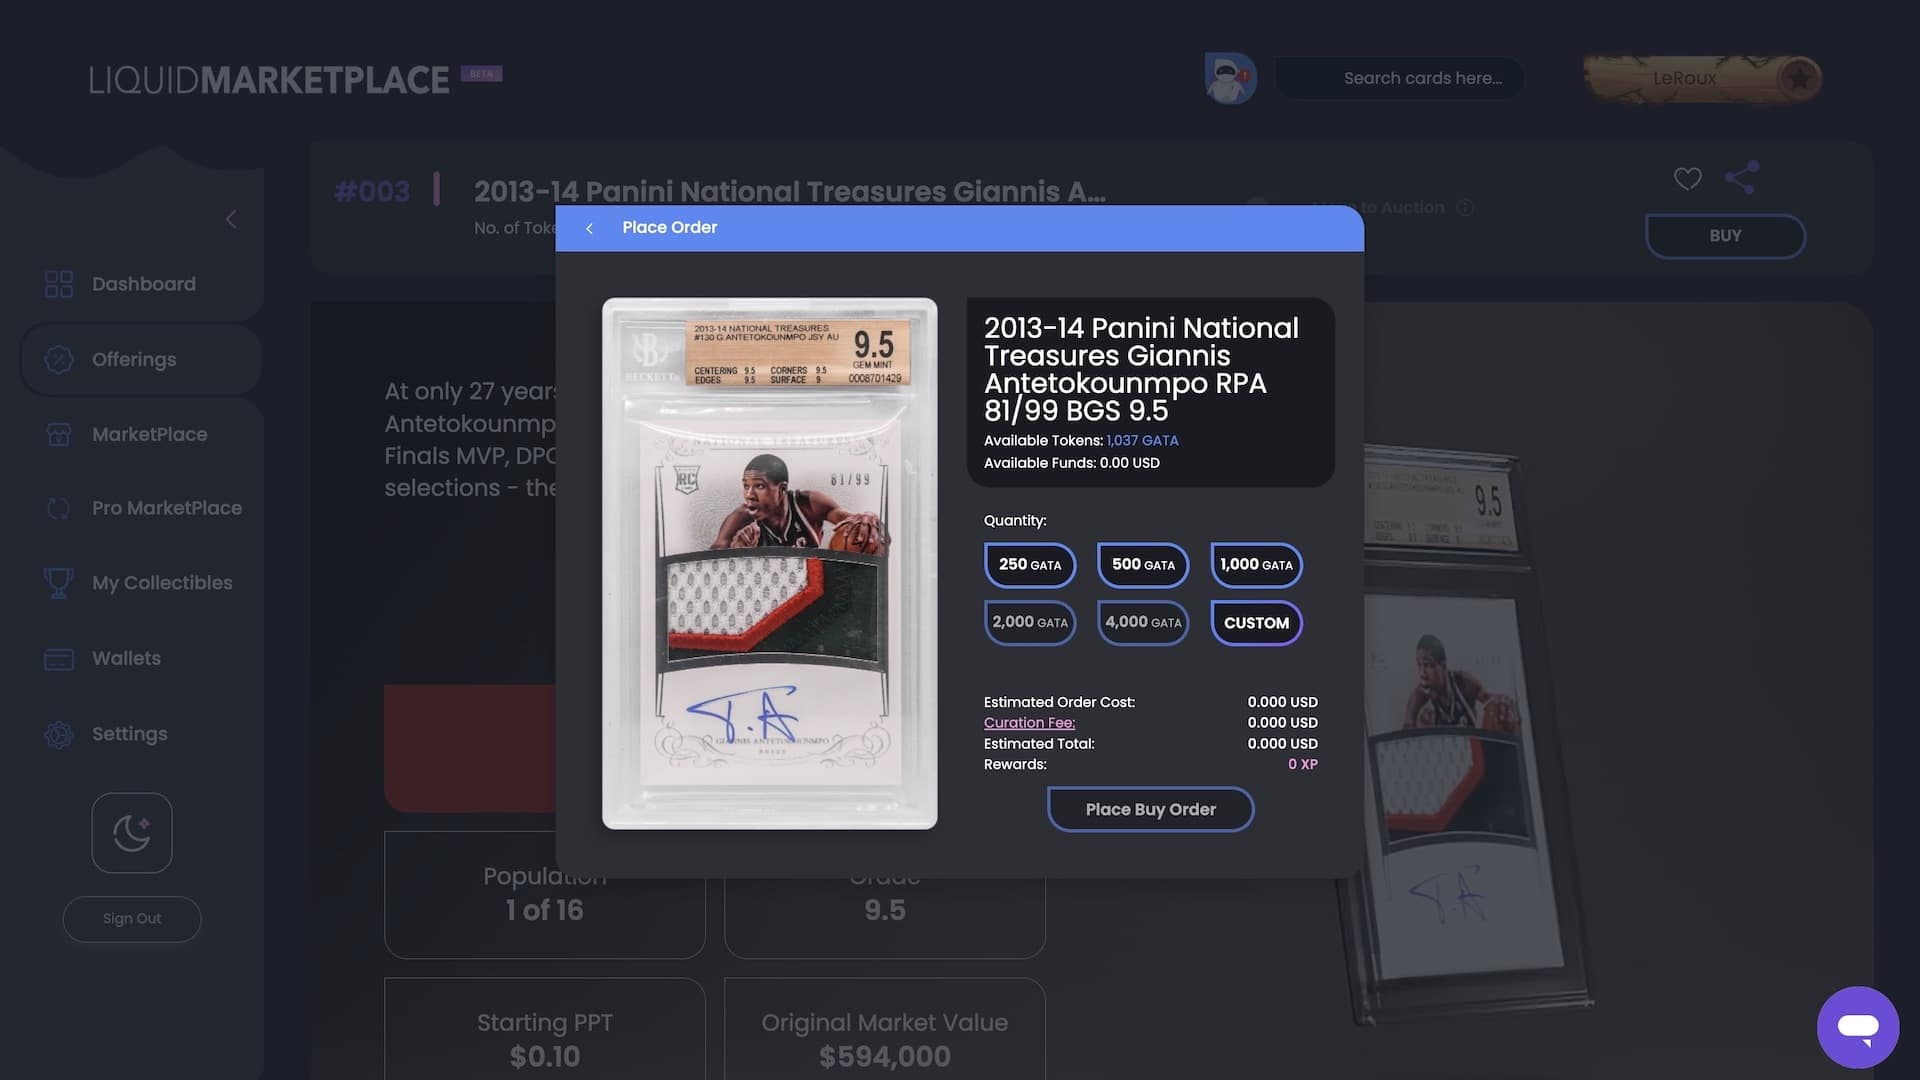Image resolution: width=1920 pixels, height=1080 pixels.
Task: Click the BETA badge next to the logo
Action: pos(482,74)
